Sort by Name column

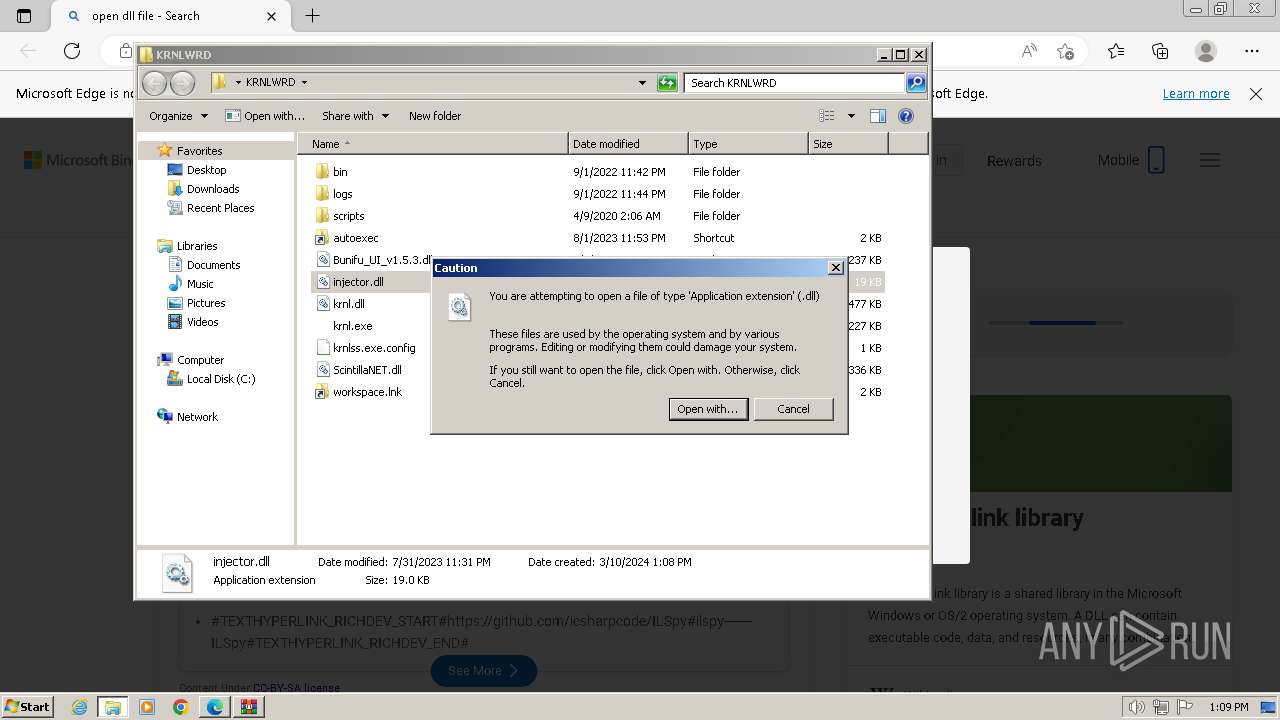point(432,144)
